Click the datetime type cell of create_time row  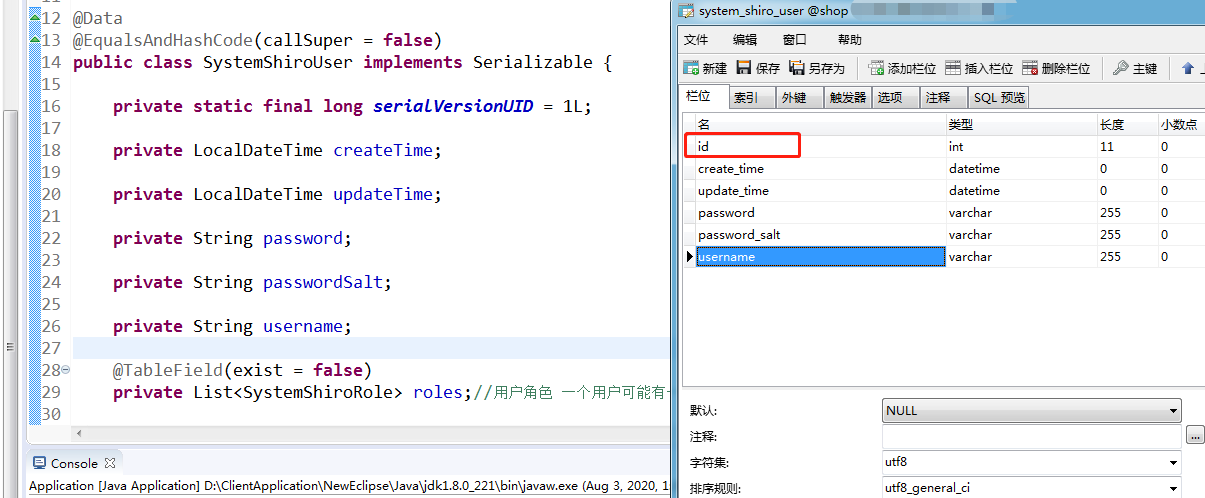[1021, 169]
